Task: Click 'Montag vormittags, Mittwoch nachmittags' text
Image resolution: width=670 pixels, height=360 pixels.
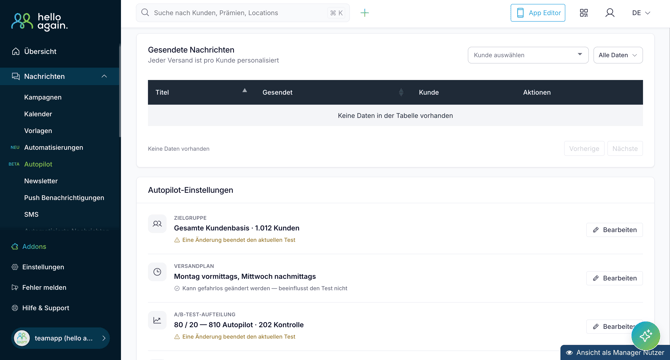Action: pyautogui.click(x=245, y=276)
